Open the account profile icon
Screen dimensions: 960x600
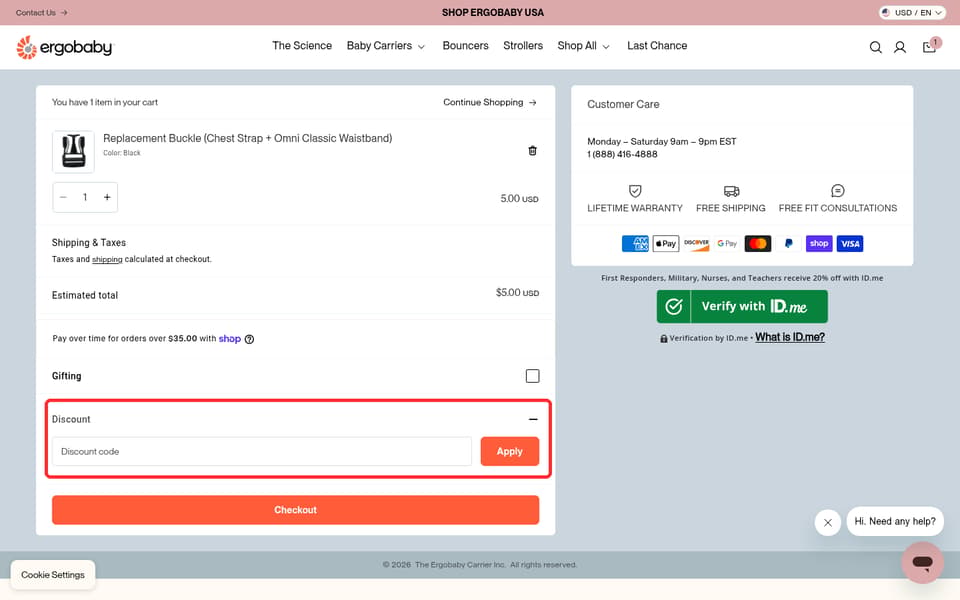[899, 47]
